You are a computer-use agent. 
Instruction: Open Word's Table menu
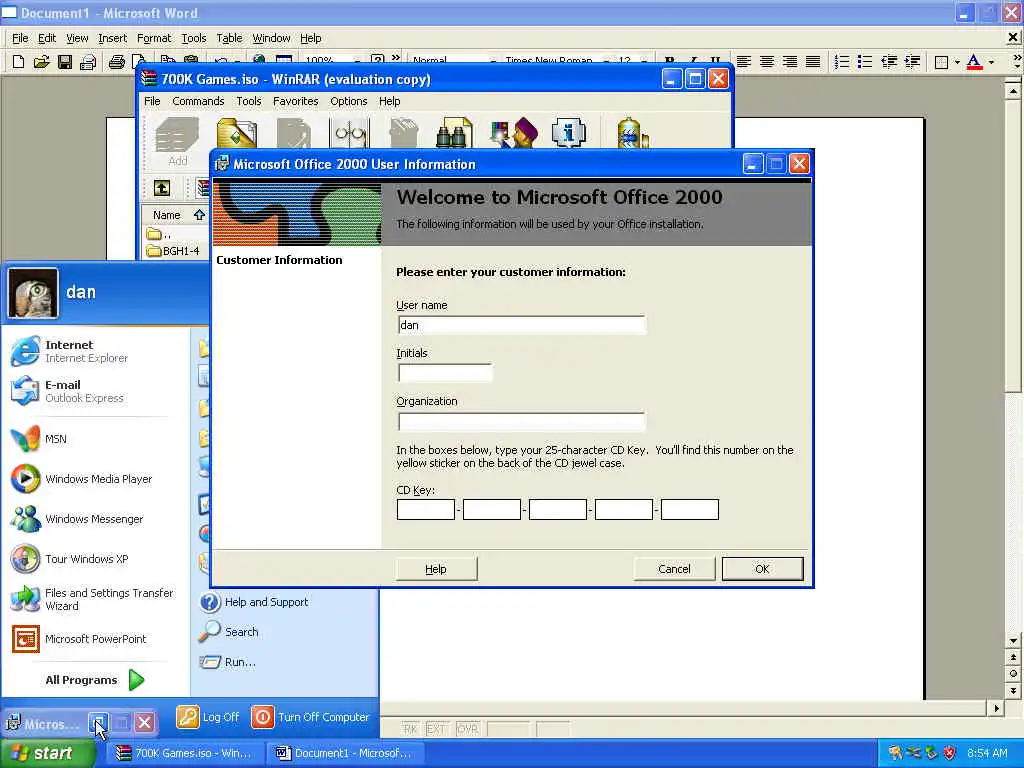coord(229,38)
